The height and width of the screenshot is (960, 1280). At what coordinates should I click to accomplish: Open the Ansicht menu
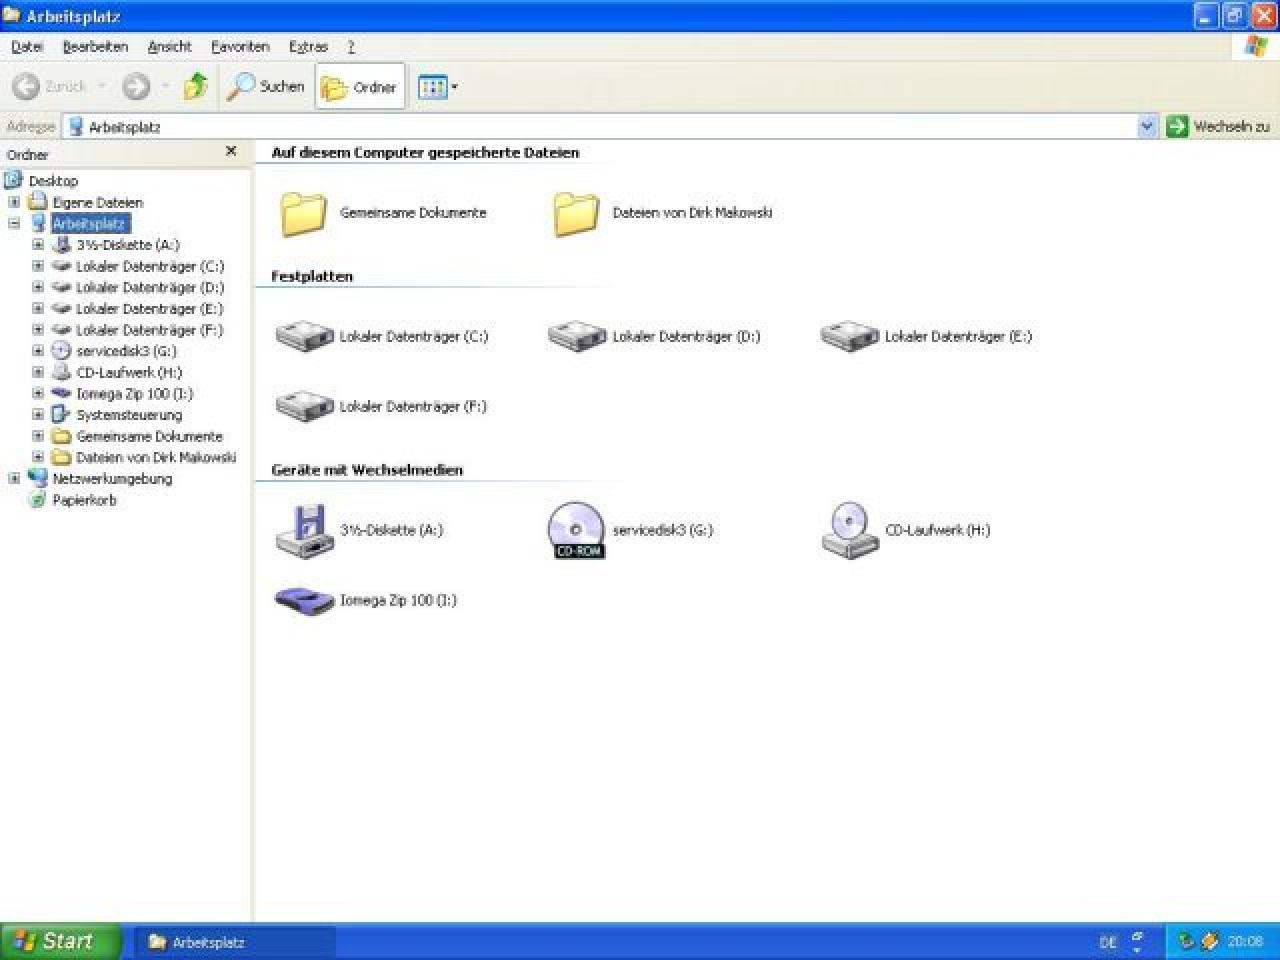[x=170, y=47]
